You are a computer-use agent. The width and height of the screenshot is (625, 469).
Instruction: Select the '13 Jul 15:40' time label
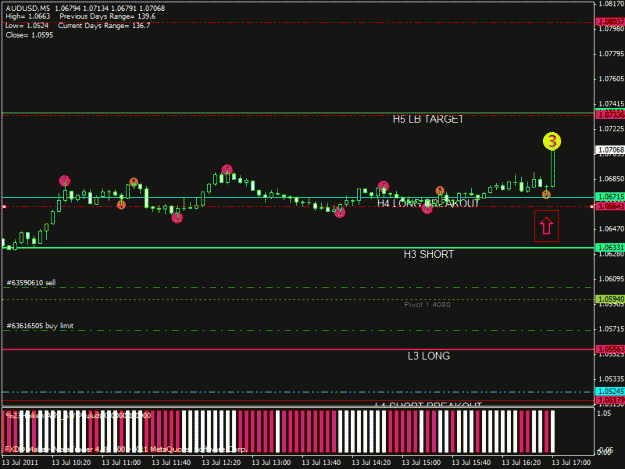click(471, 463)
